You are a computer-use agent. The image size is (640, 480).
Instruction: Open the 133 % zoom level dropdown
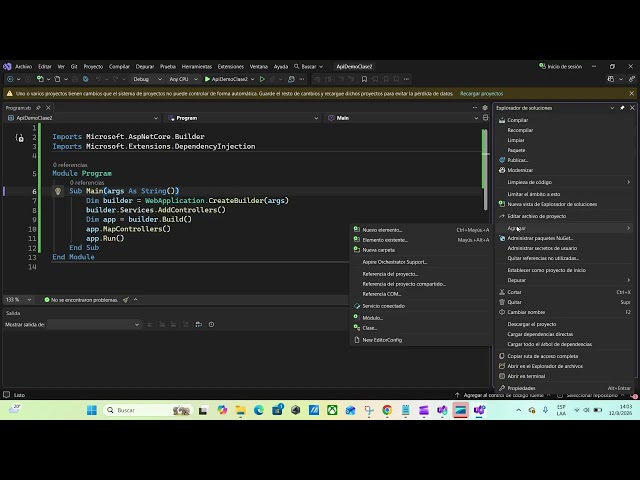tap(18, 300)
